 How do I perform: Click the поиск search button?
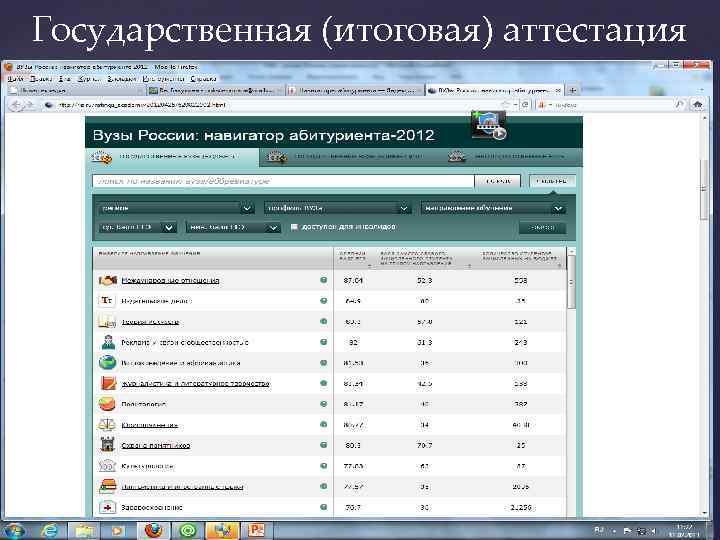point(498,181)
